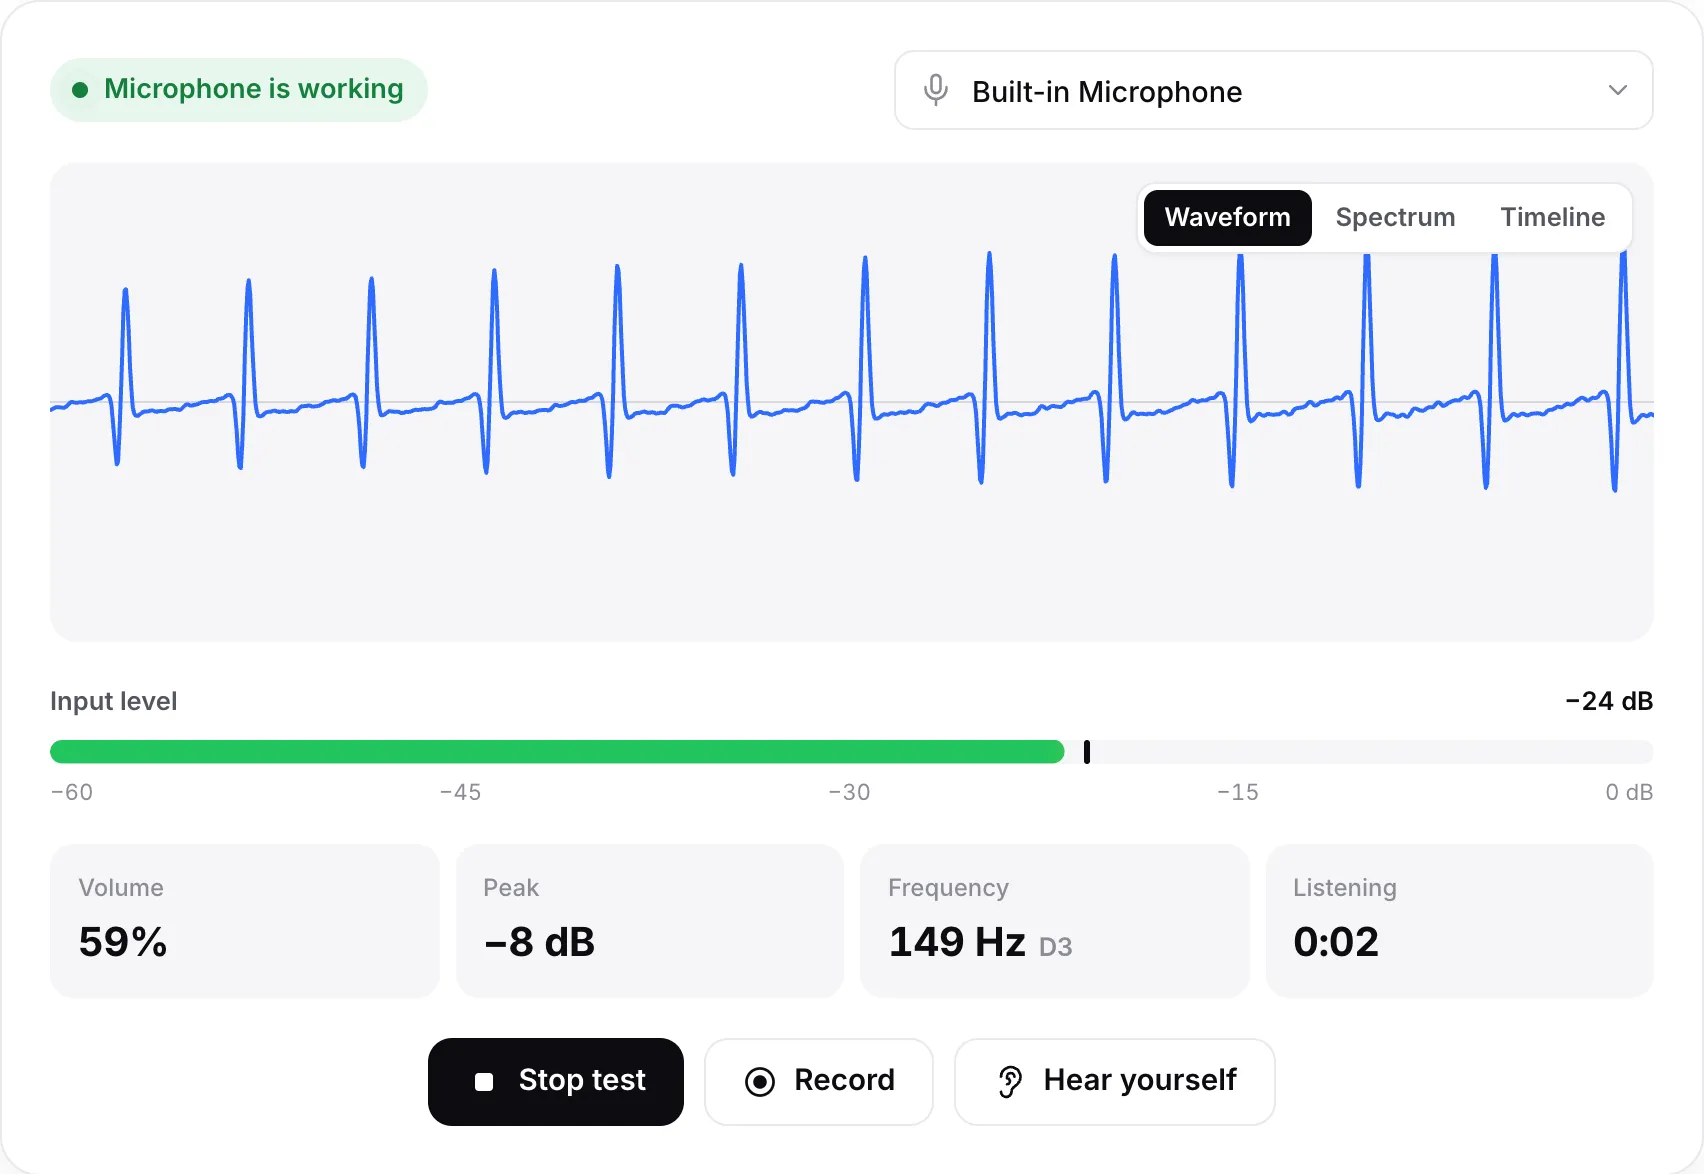Click the microphone icon in device selector
The height and width of the screenshot is (1174, 1704).
pyautogui.click(x=936, y=90)
